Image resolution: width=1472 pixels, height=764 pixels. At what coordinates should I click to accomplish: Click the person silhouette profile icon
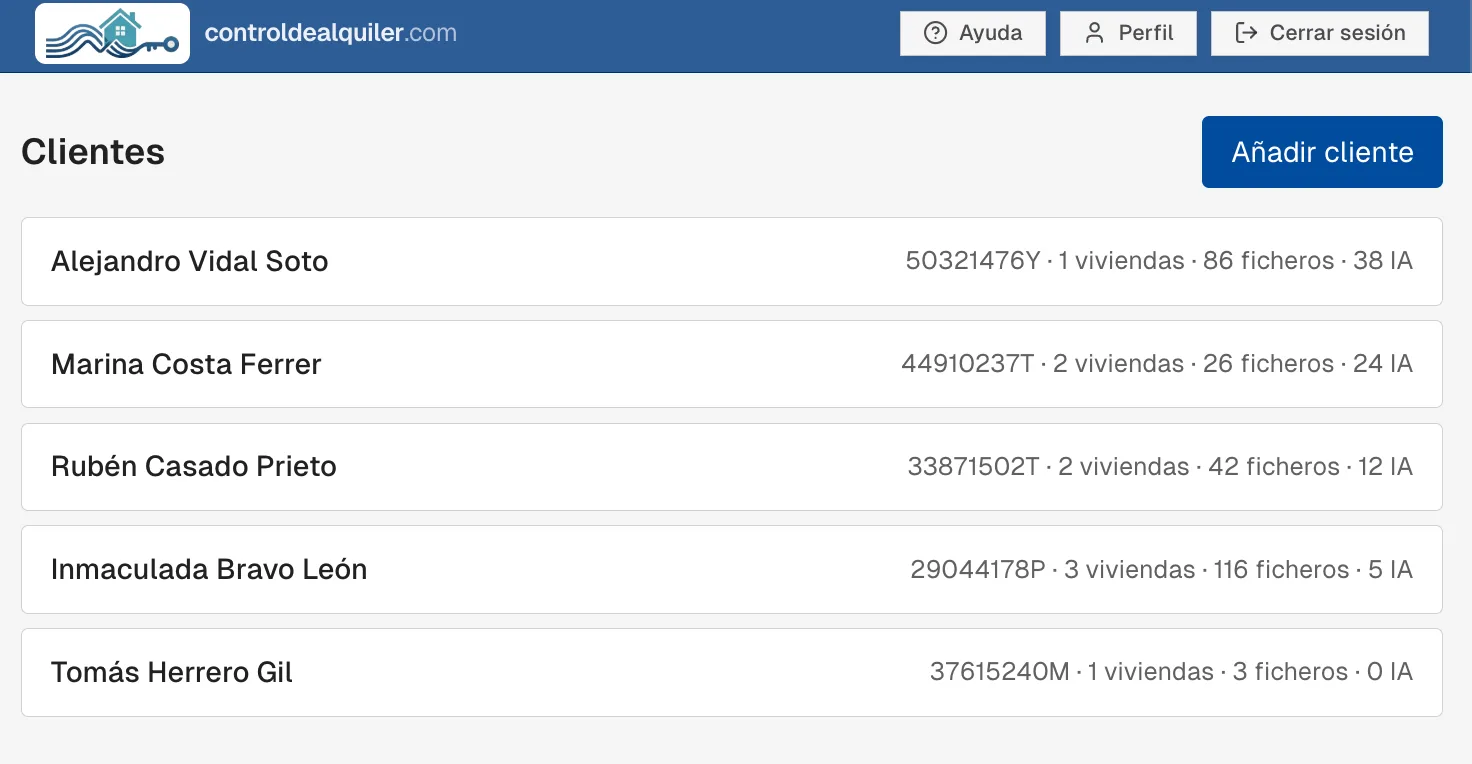tap(1095, 33)
